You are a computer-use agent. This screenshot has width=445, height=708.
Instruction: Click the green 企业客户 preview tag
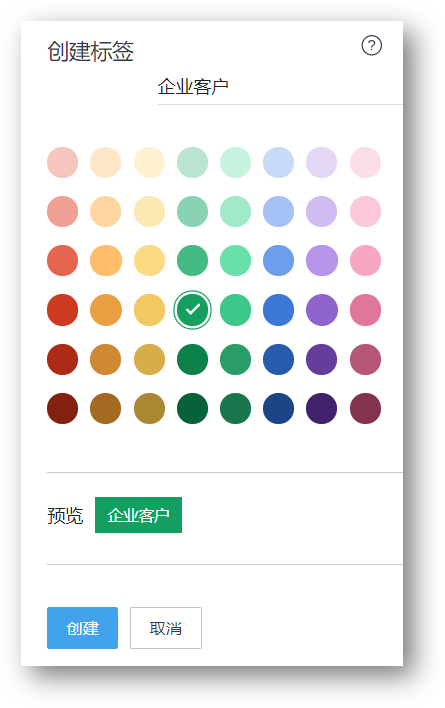tap(138, 515)
